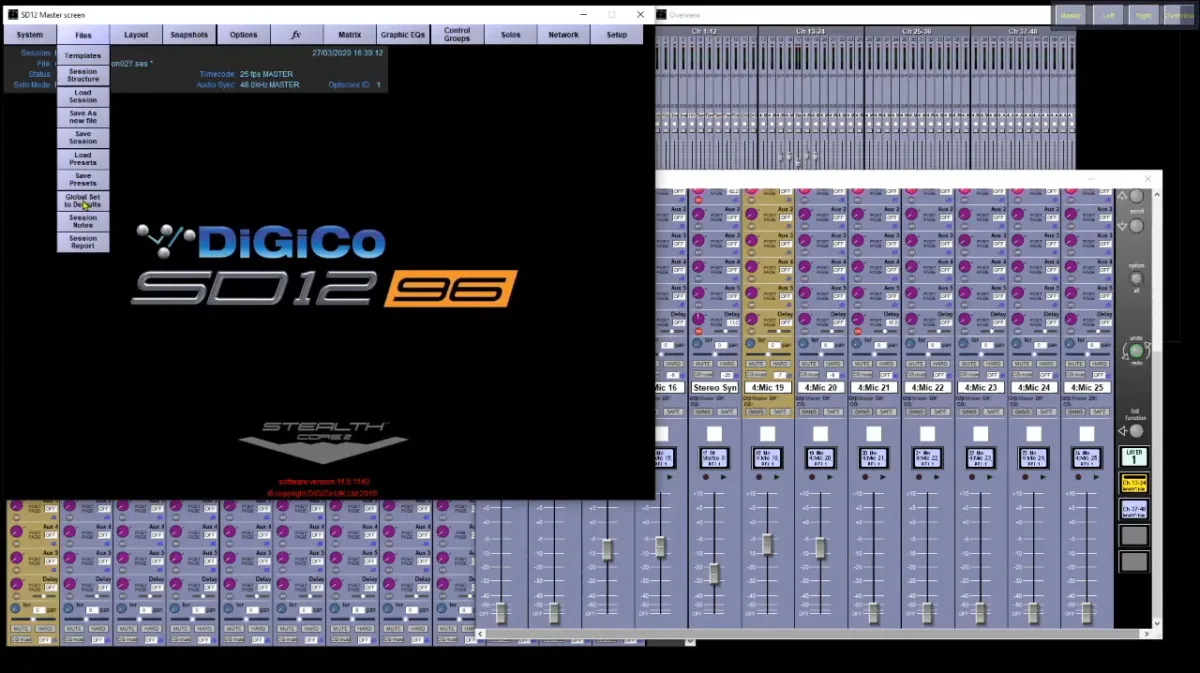
Task: Choose Session Report from Files menu
Action: [83, 242]
